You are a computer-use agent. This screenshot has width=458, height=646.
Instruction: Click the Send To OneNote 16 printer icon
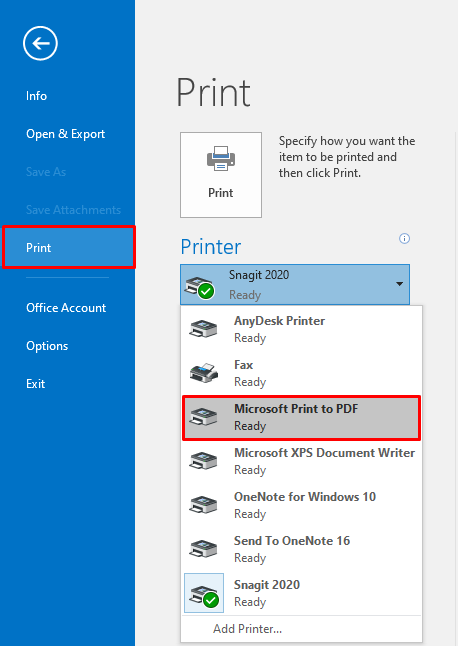pyautogui.click(x=203, y=549)
